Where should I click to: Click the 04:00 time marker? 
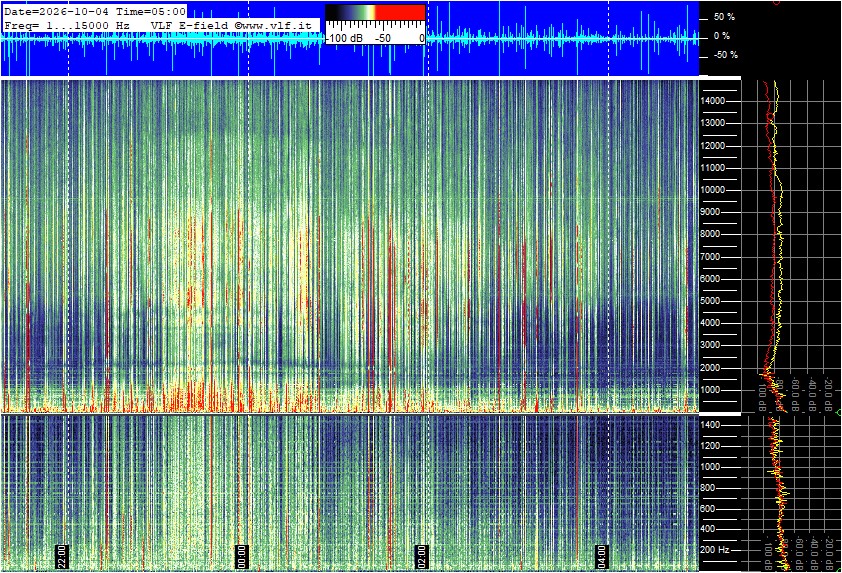[602, 557]
